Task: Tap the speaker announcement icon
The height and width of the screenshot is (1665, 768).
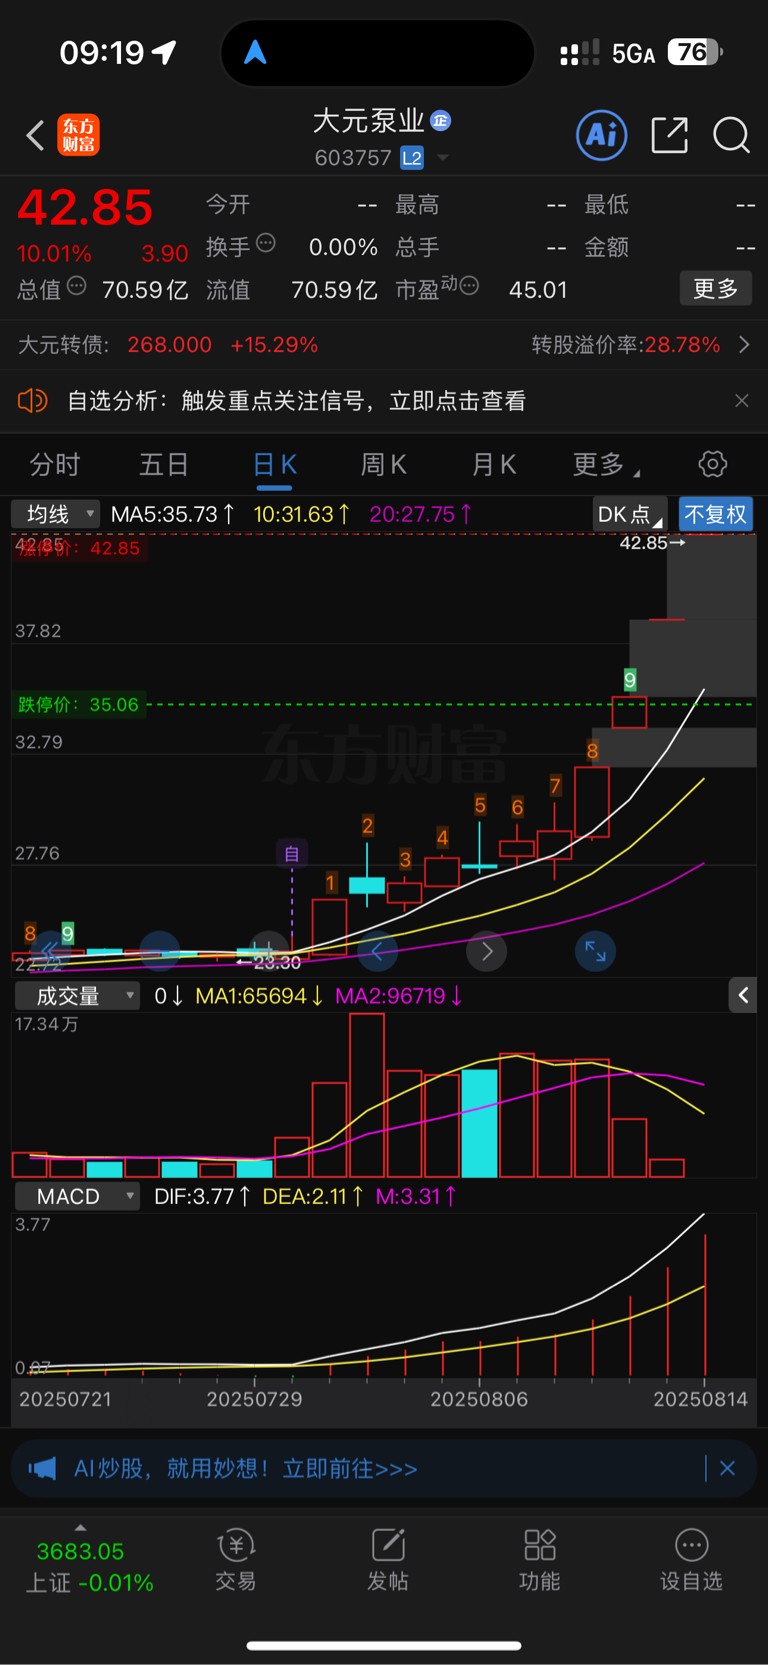Action: [33, 401]
